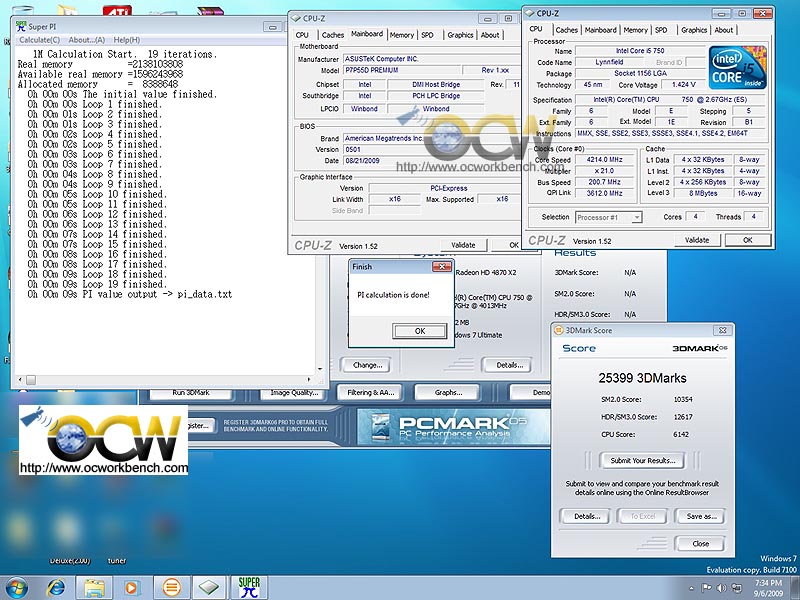Click the Image Quality... button
Viewport: 800px width, 600px height.
coord(294,393)
